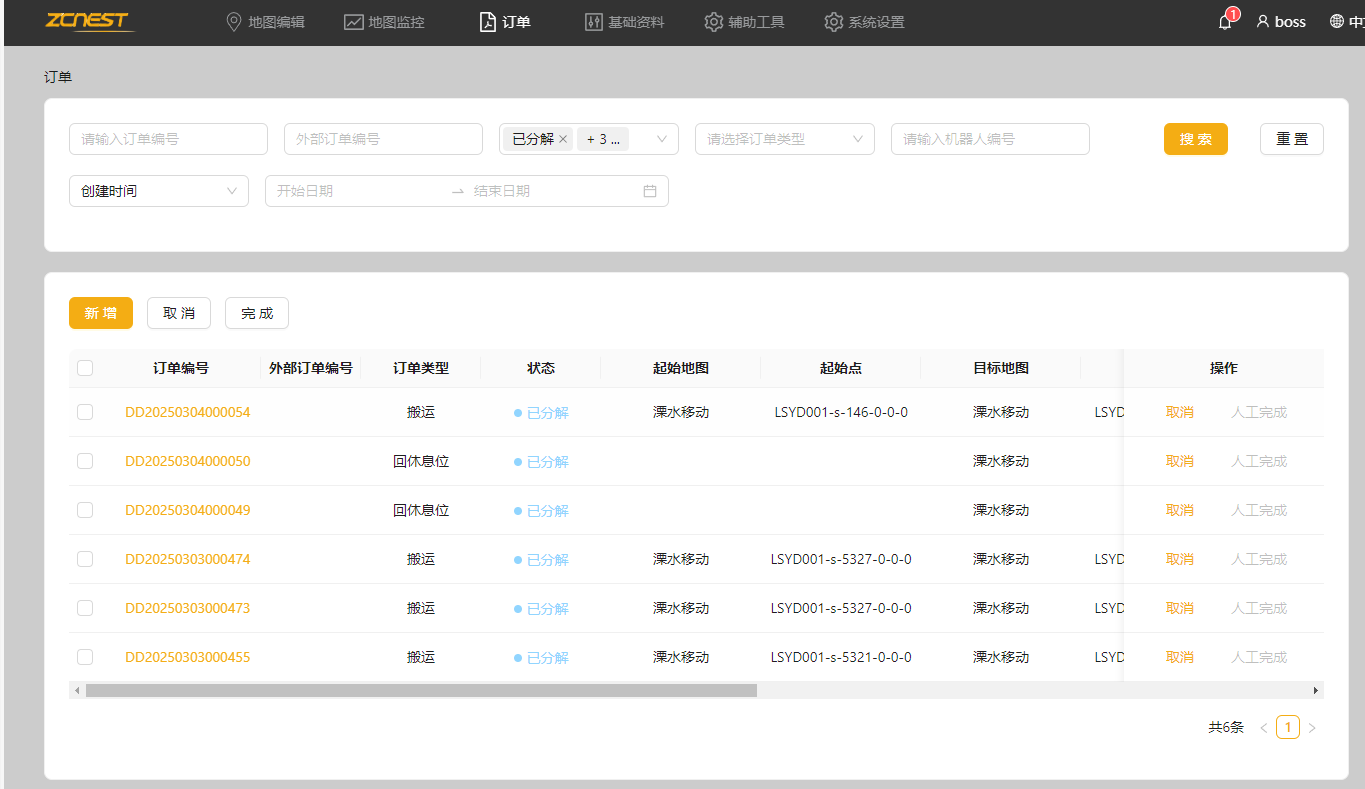Check the row DD20250303000455 checkbox
Viewport: 1365px width, 789px height.
coord(85,657)
